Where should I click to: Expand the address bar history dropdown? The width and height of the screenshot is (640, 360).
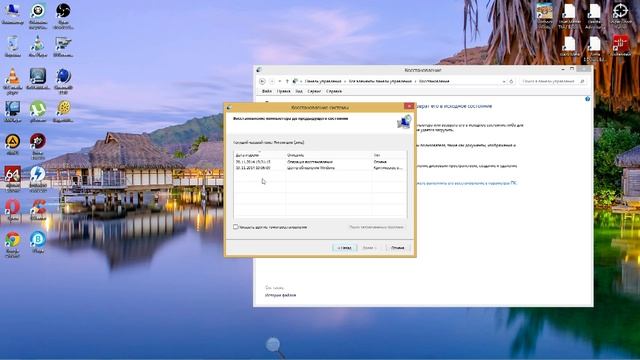tap(504, 82)
